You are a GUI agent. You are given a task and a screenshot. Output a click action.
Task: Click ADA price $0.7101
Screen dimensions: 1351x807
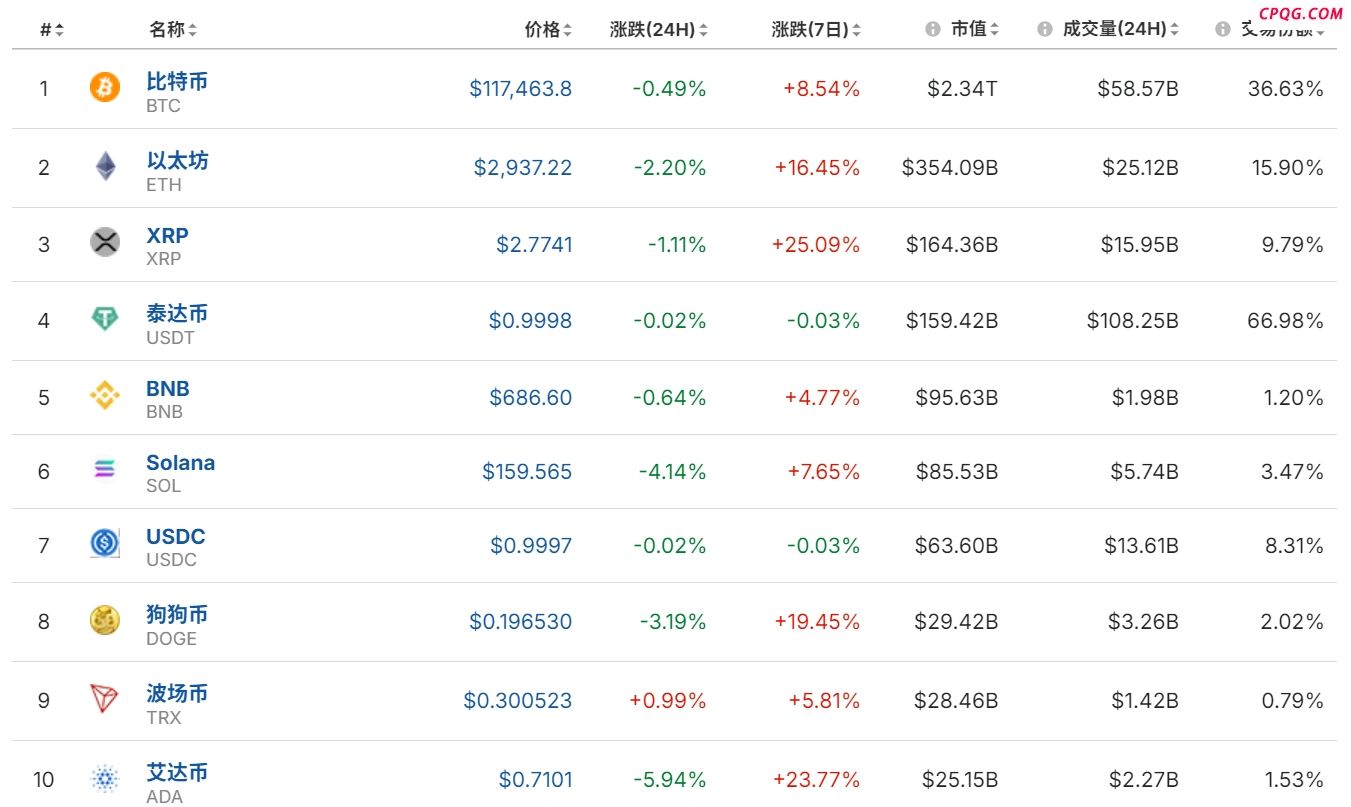click(x=536, y=779)
